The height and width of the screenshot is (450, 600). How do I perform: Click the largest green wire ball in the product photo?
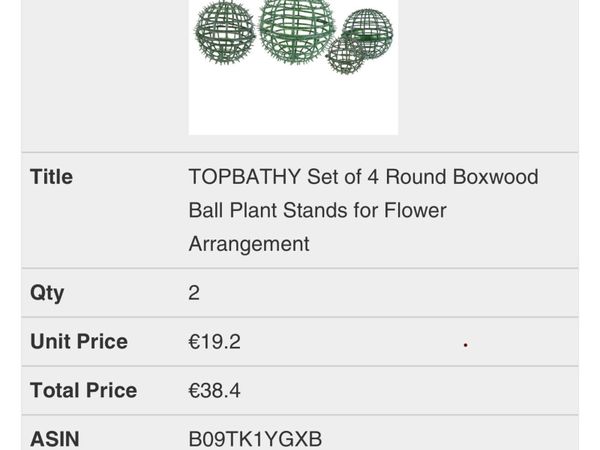(x=297, y=30)
